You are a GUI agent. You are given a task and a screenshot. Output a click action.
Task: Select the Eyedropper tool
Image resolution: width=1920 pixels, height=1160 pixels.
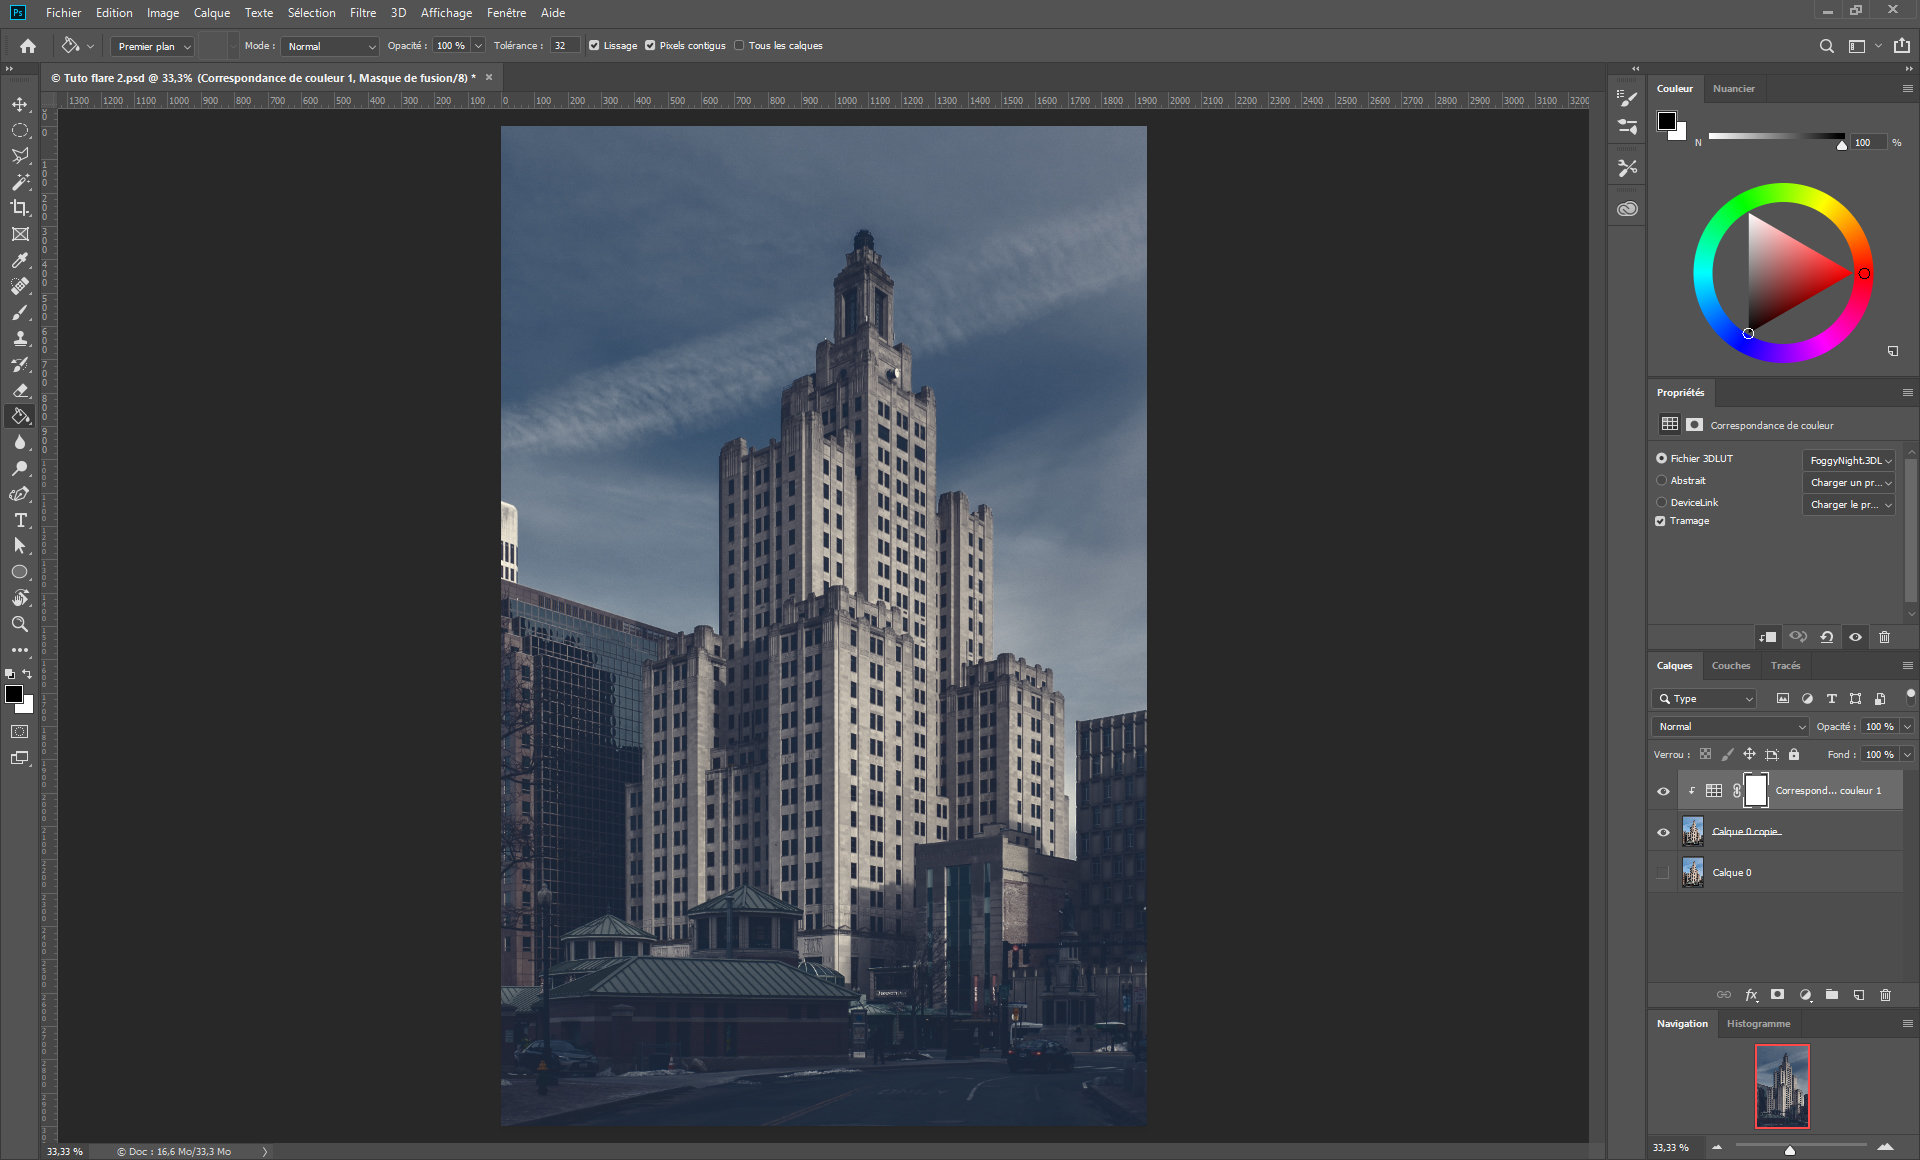coord(20,260)
